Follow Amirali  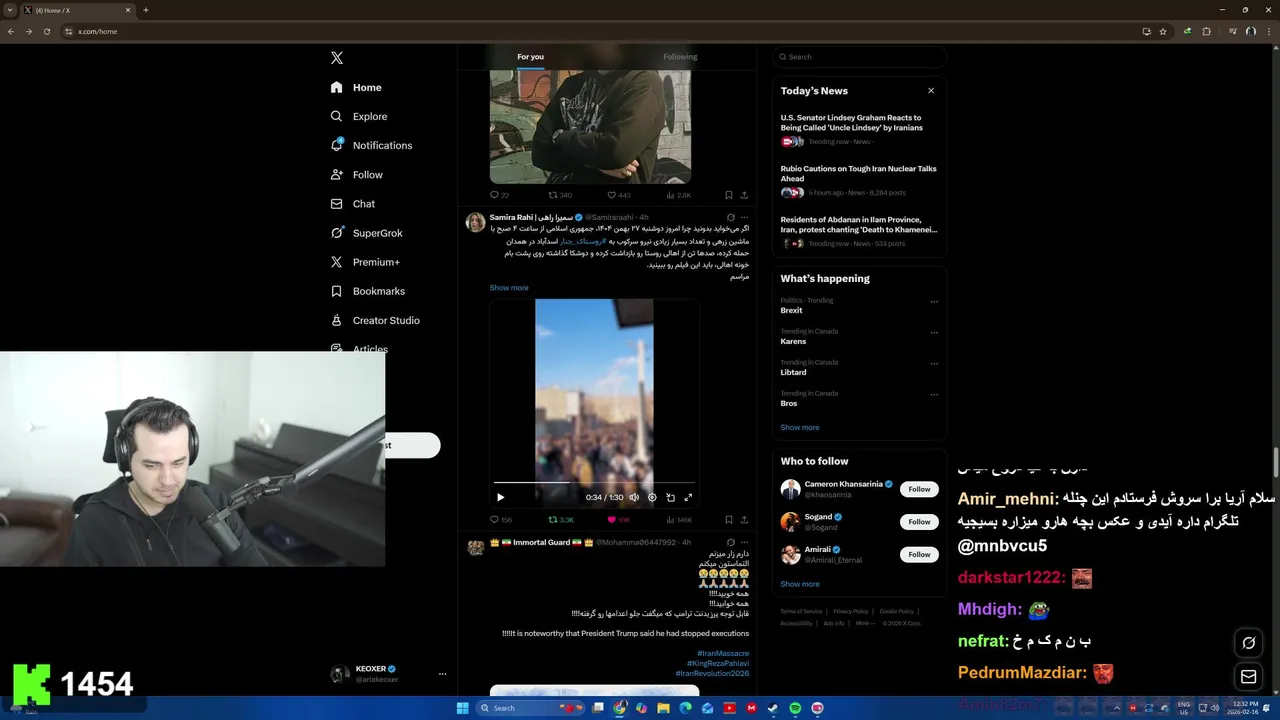point(919,555)
